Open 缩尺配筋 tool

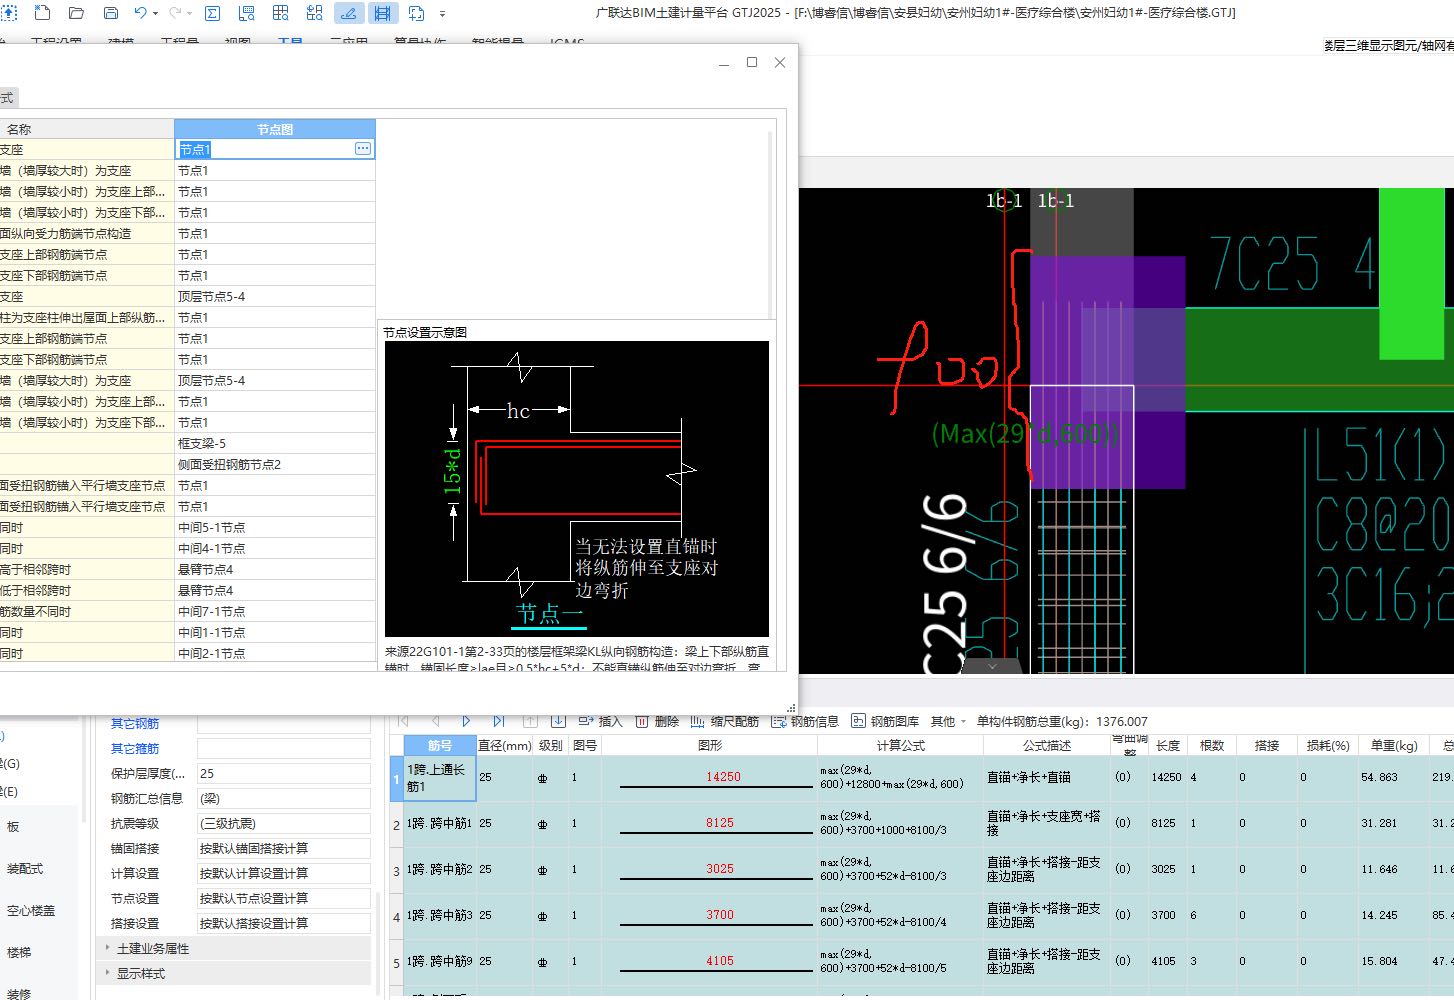[x=724, y=721]
